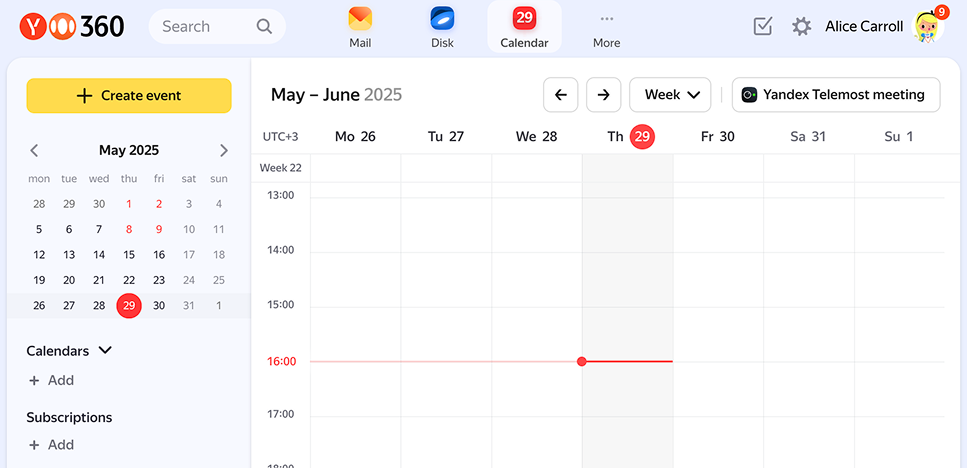967x468 pixels.
Task: Go to previous week with left arrow
Action: tap(560, 95)
